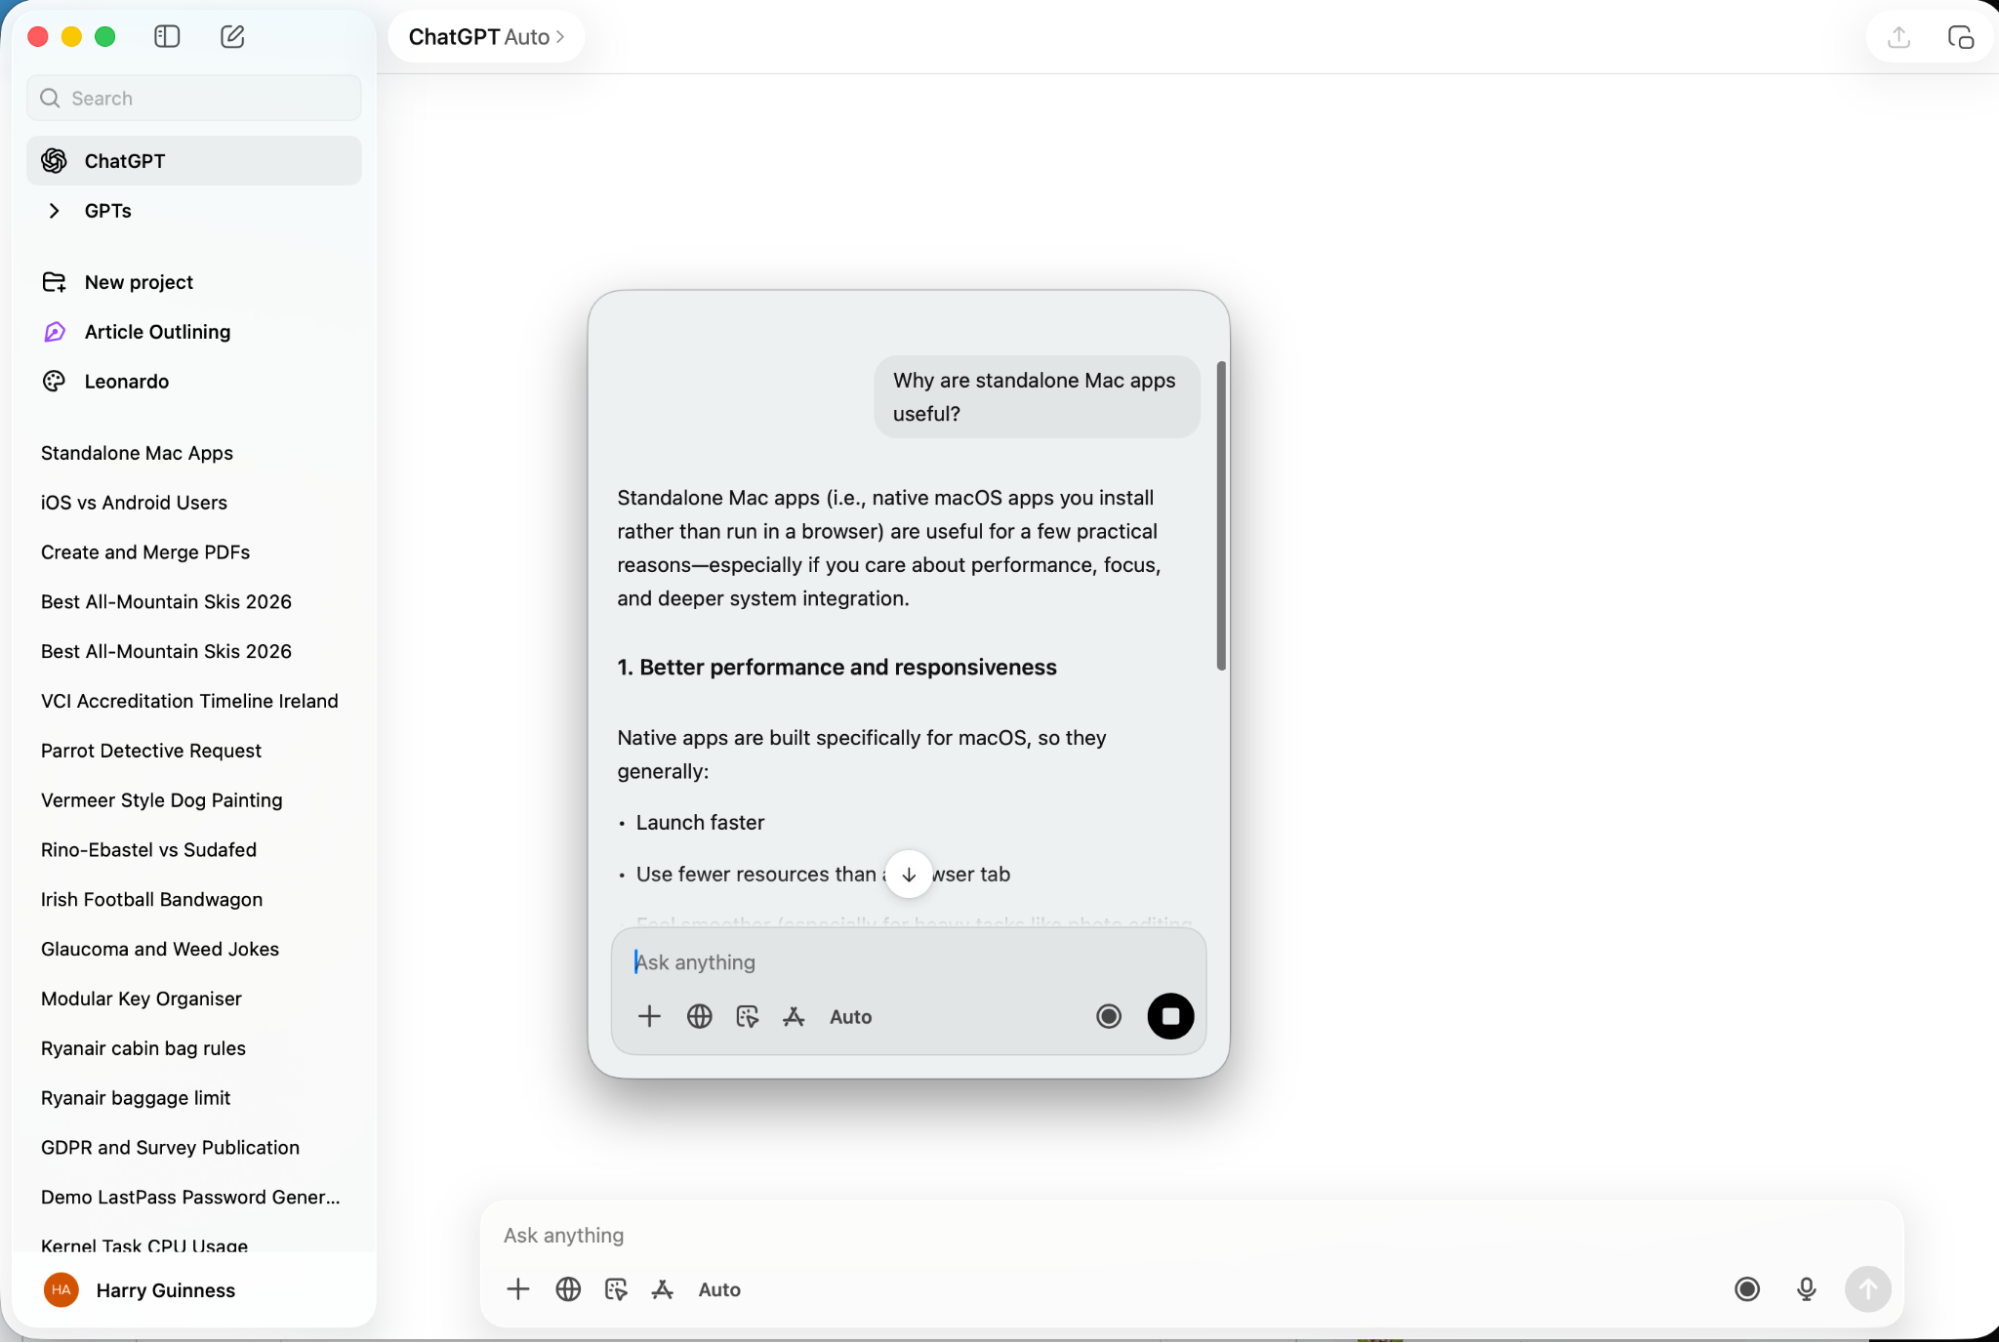
Task: Click the New project button
Action: click(138, 282)
